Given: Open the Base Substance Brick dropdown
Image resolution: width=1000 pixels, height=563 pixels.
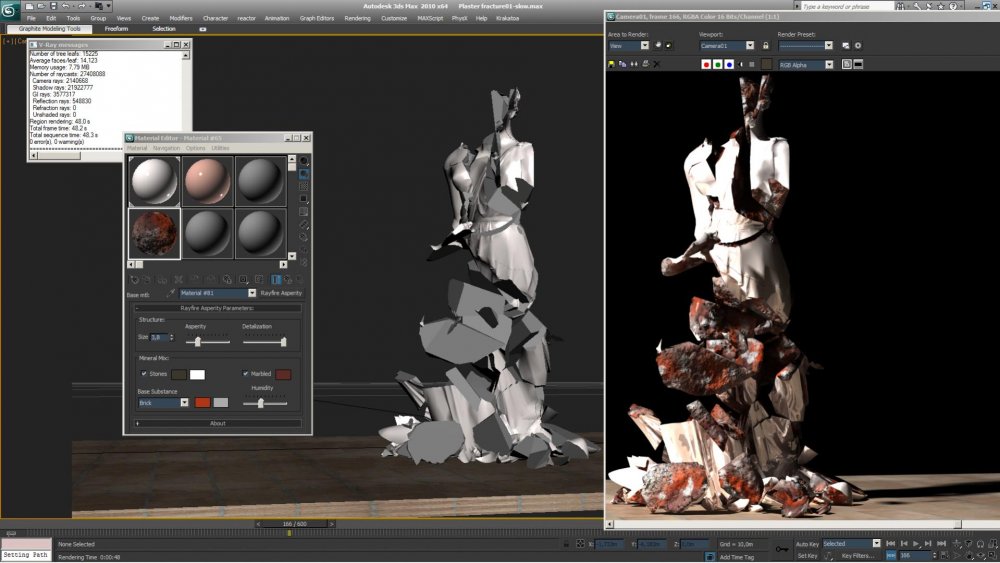Looking at the screenshot, I should pyautogui.click(x=184, y=403).
